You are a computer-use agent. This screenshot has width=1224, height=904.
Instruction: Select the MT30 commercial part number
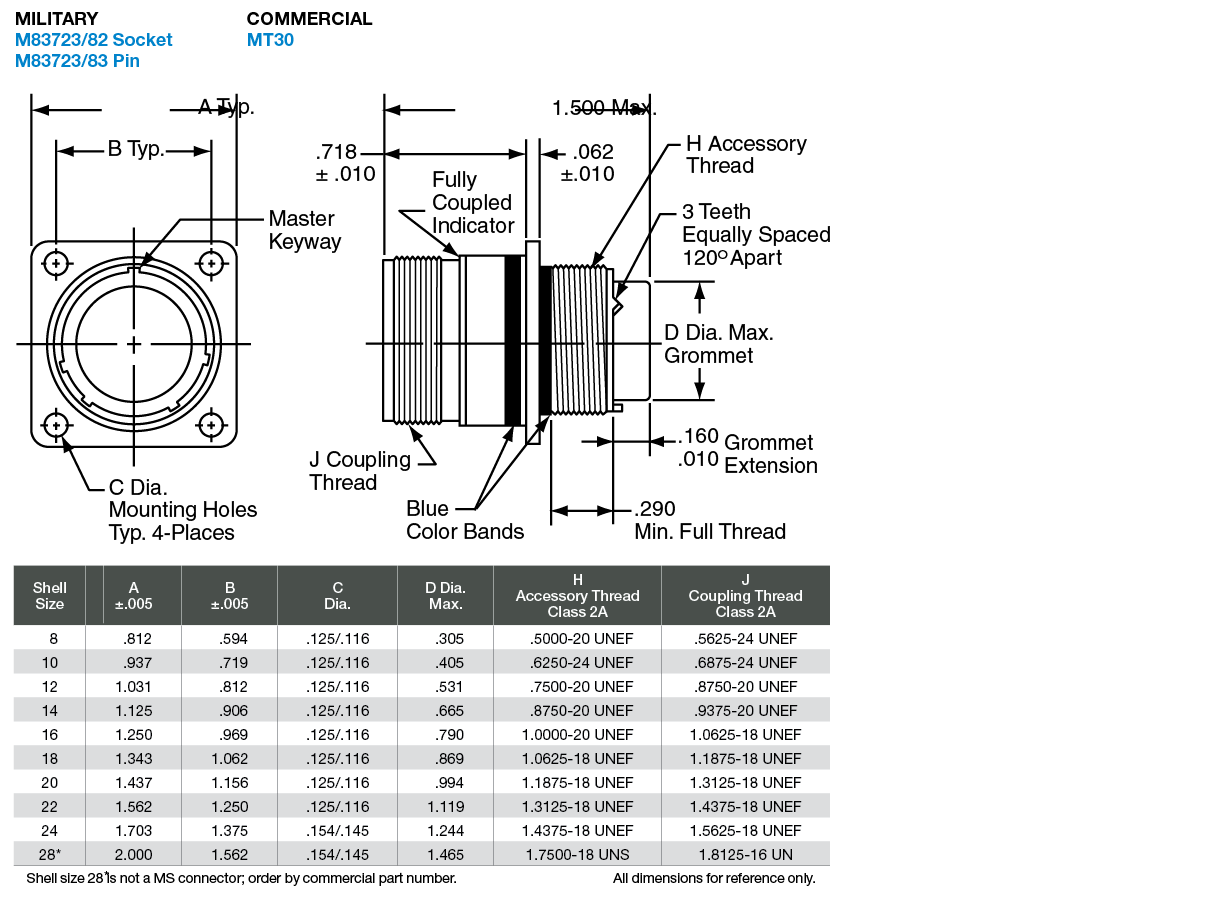(x=270, y=40)
